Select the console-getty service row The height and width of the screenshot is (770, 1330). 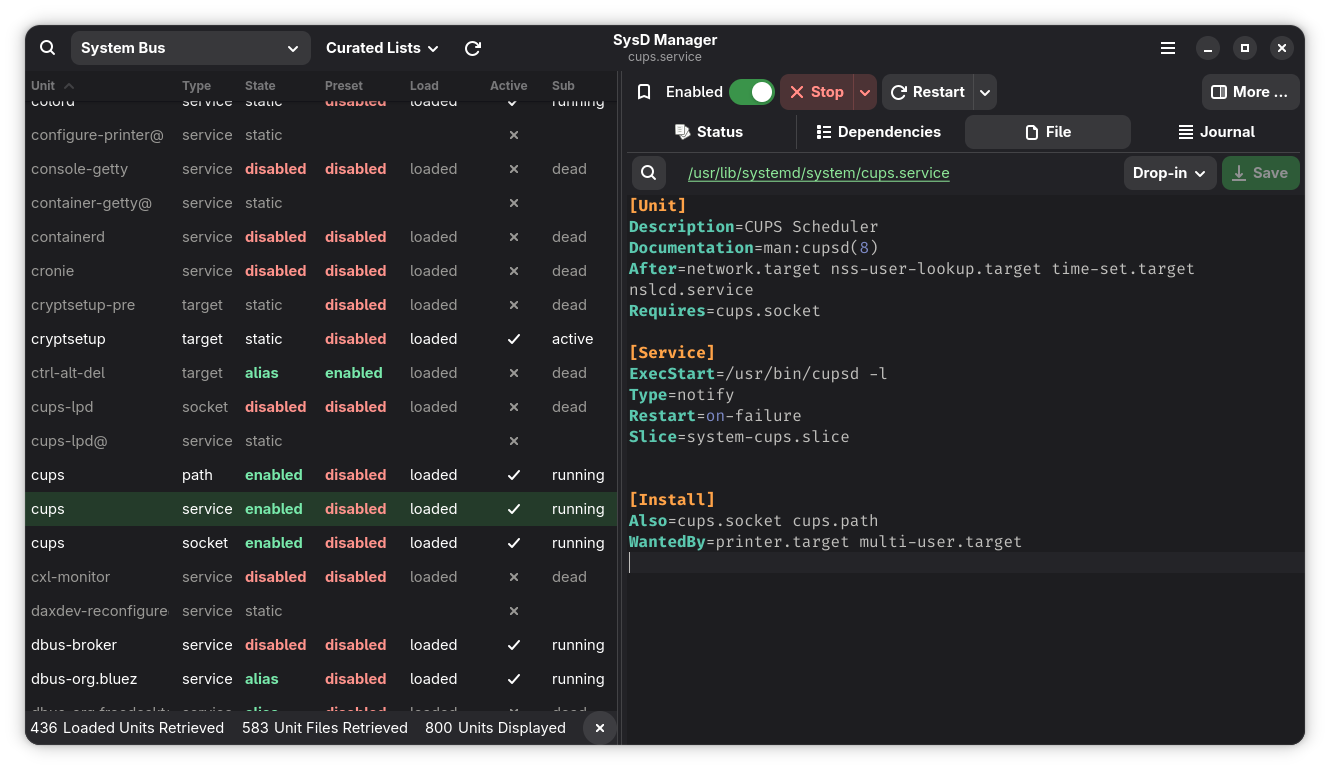tap(321, 169)
